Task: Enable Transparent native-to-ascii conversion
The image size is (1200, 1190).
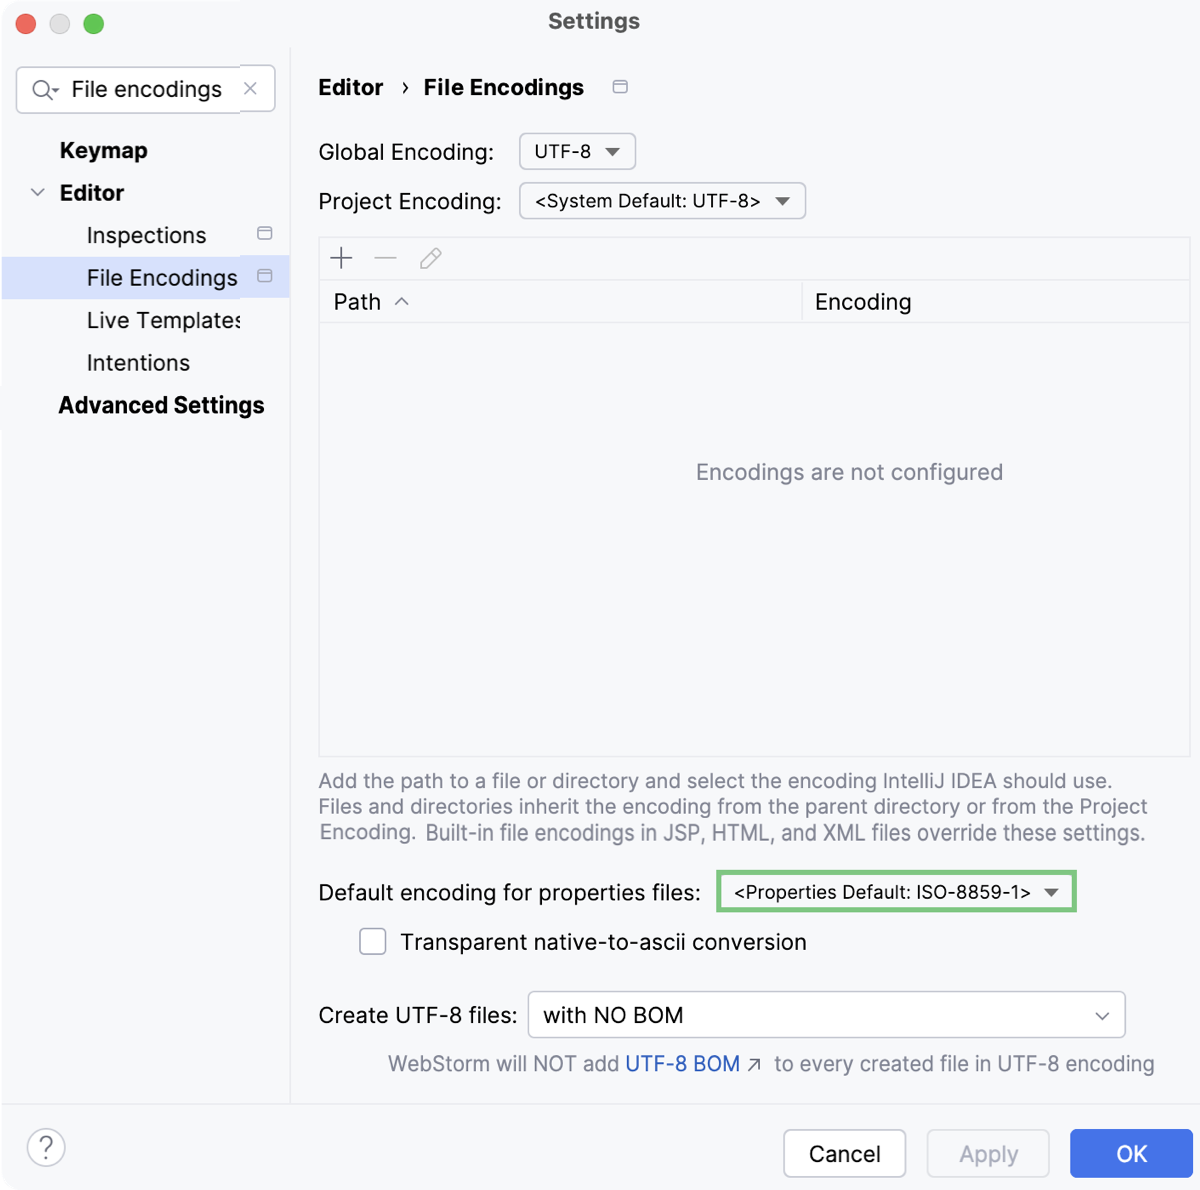Action: click(x=372, y=941)
